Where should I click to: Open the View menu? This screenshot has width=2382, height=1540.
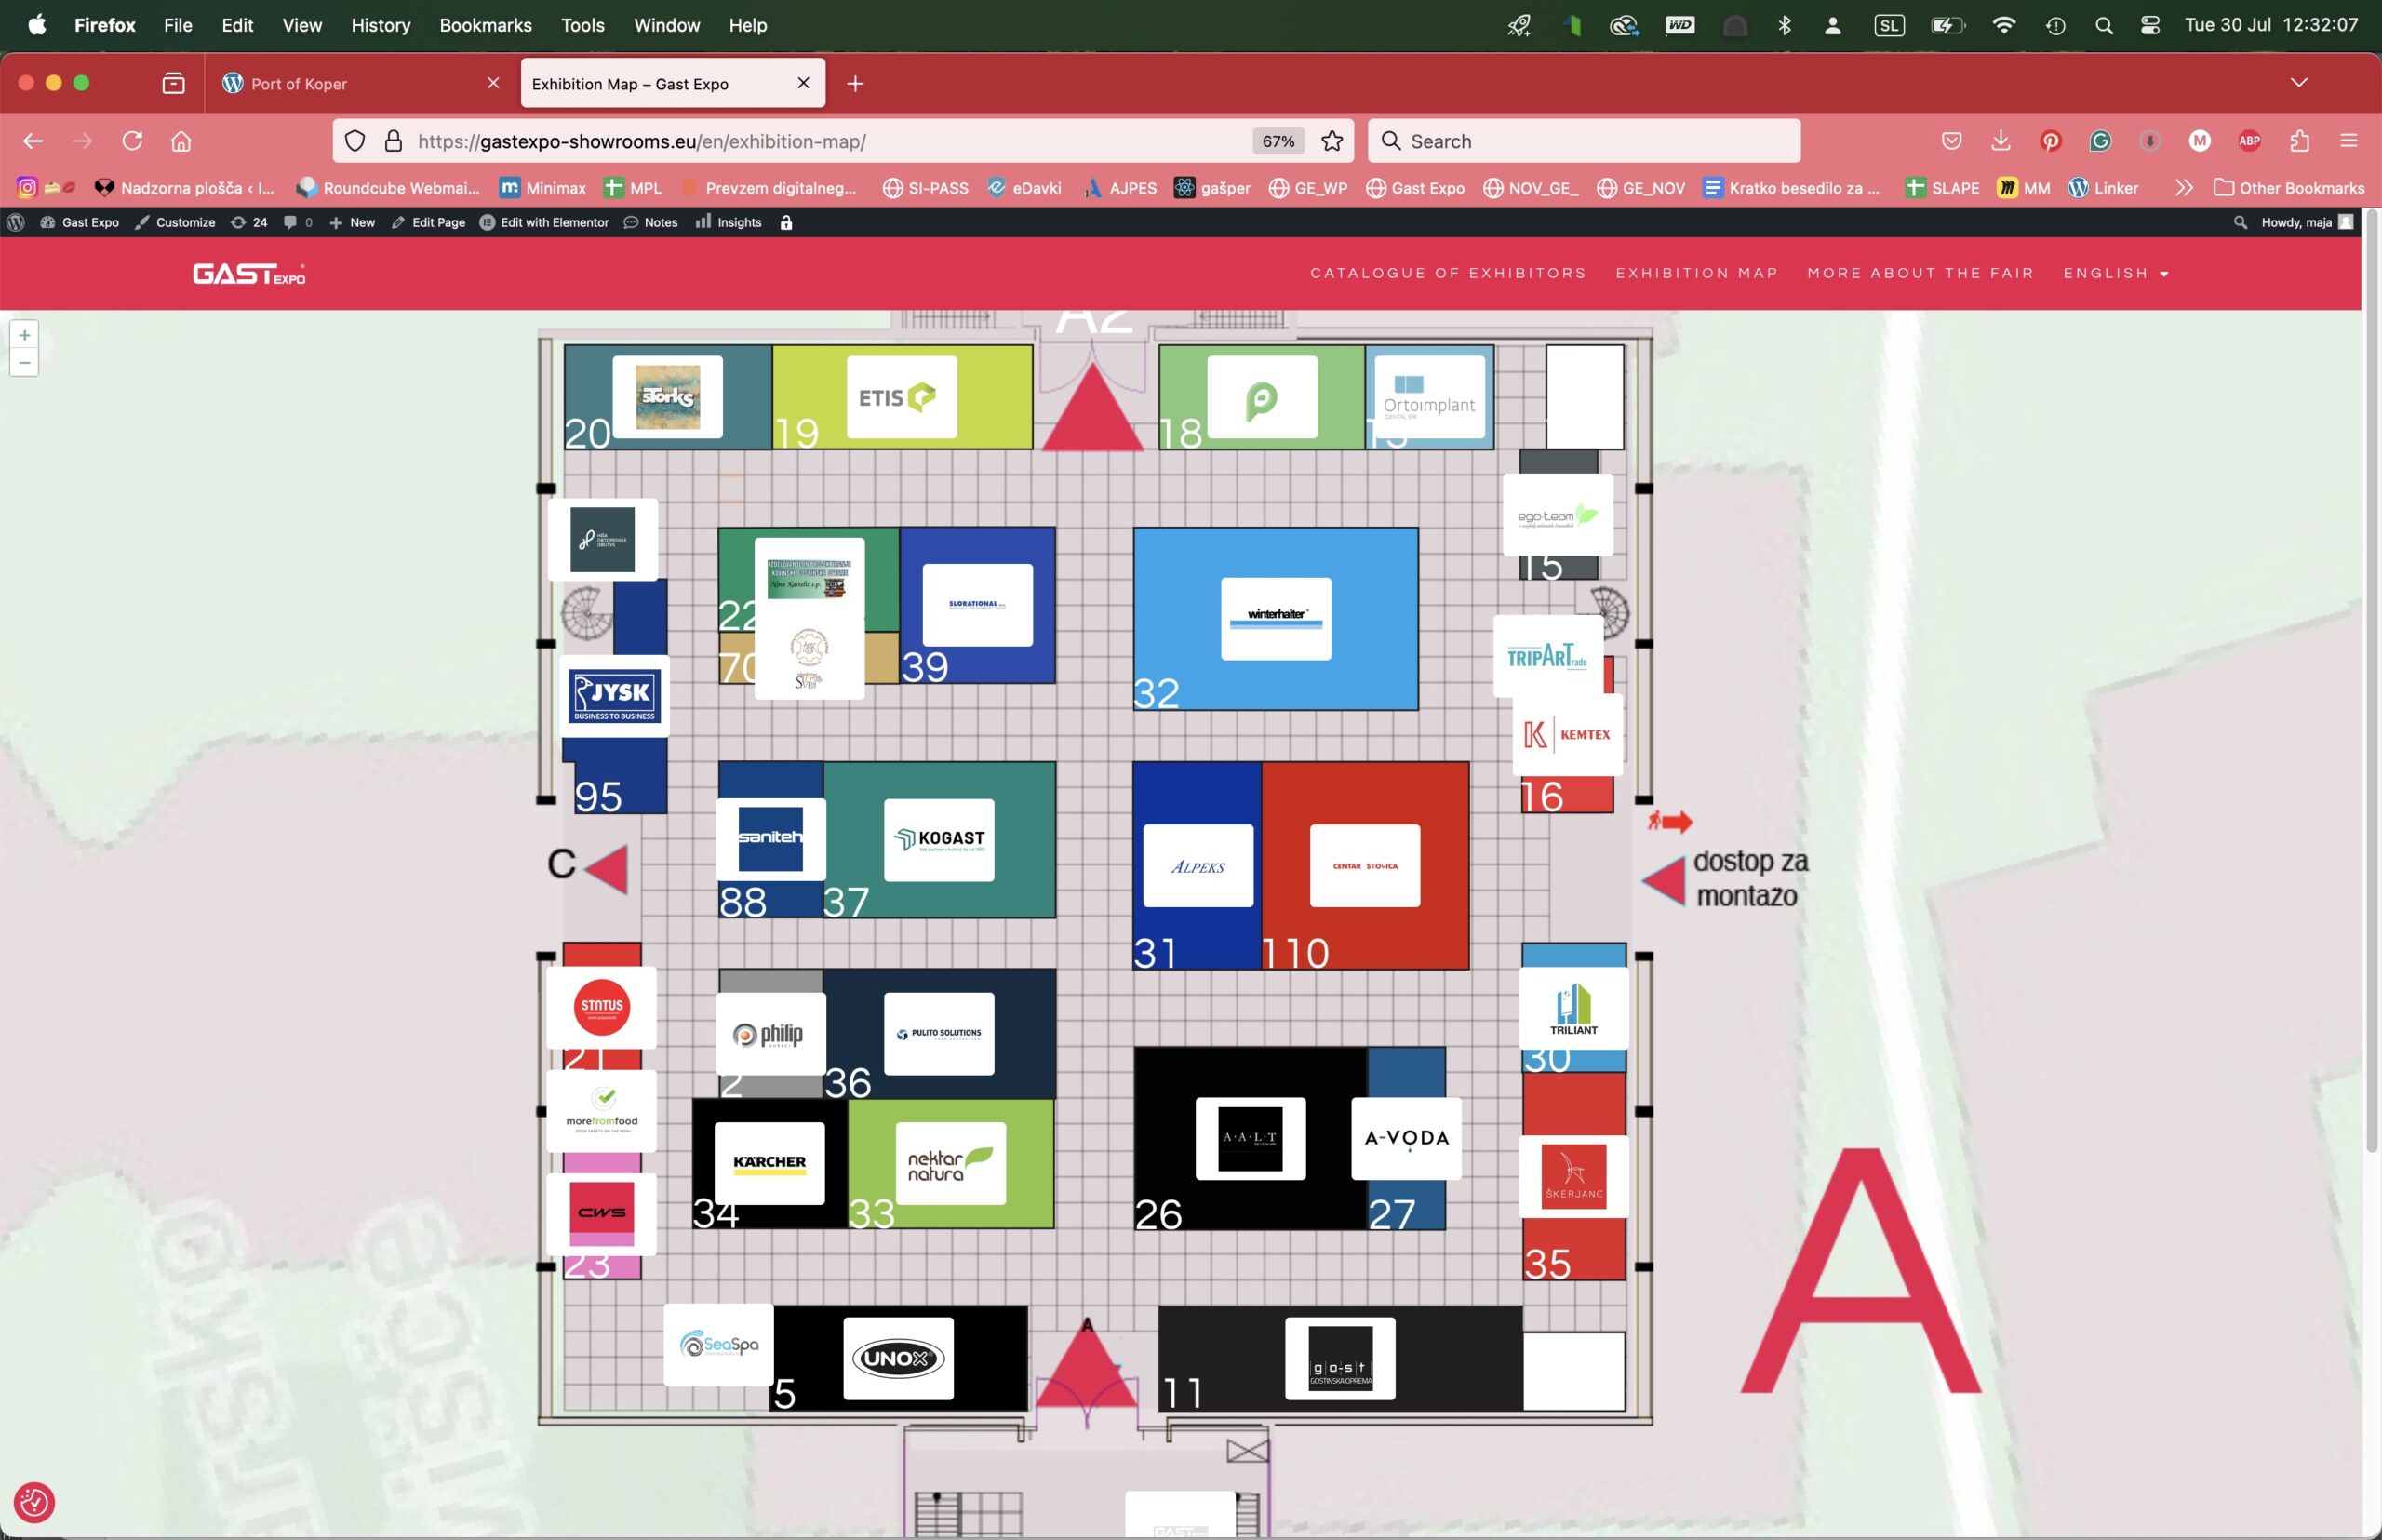tap(302, 25)
